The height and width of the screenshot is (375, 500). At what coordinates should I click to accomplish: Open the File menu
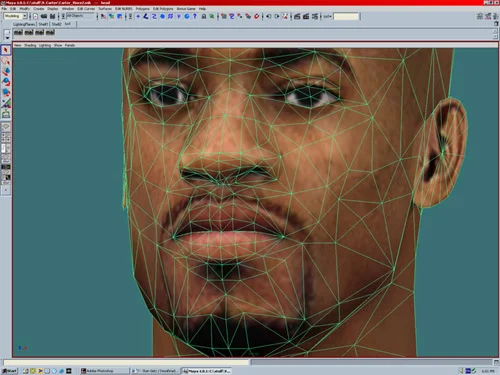coord(4,9)
